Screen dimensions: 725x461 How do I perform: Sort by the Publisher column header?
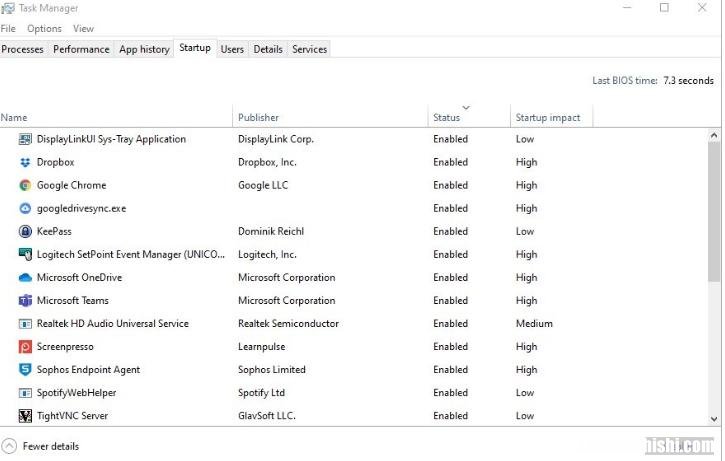[330, 117]
